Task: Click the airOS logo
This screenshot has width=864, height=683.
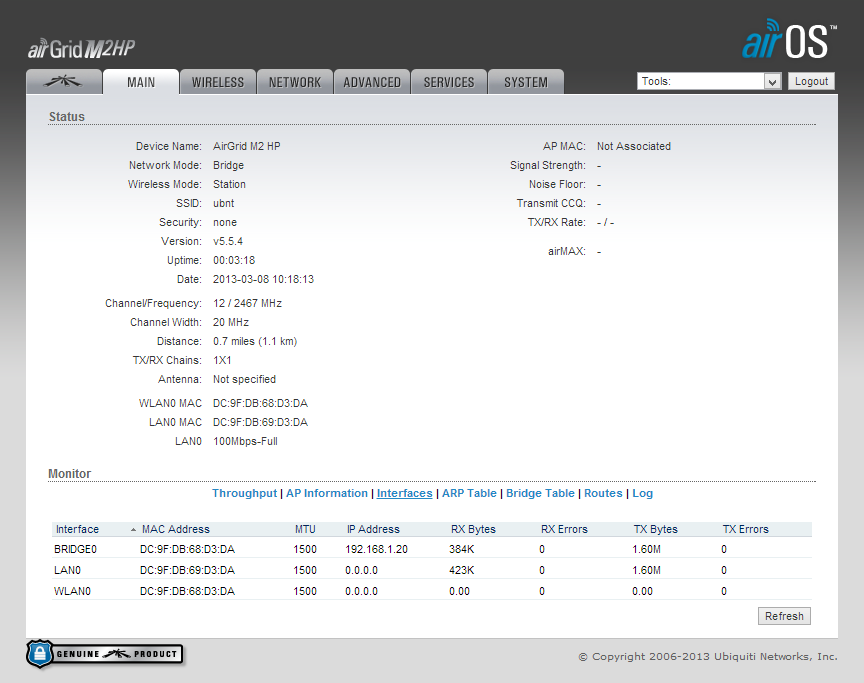Action: 789,40
